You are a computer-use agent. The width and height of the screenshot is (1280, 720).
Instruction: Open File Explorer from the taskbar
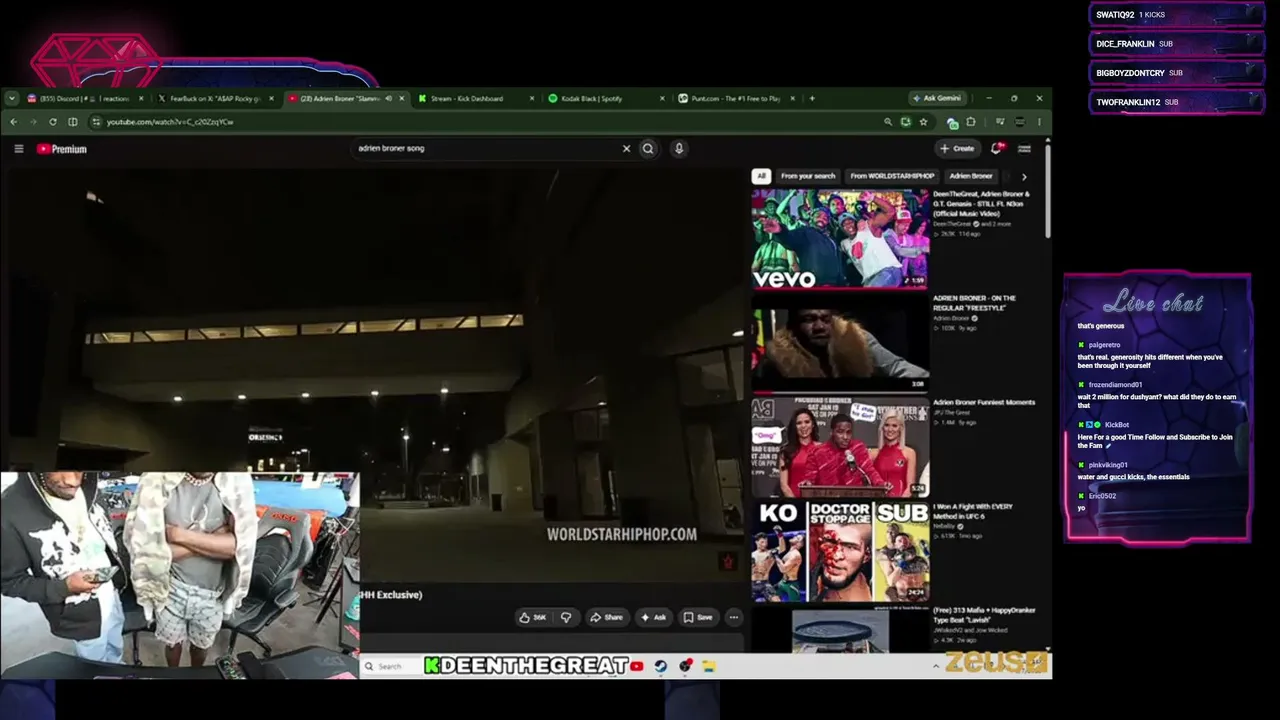tap(708, 666)
